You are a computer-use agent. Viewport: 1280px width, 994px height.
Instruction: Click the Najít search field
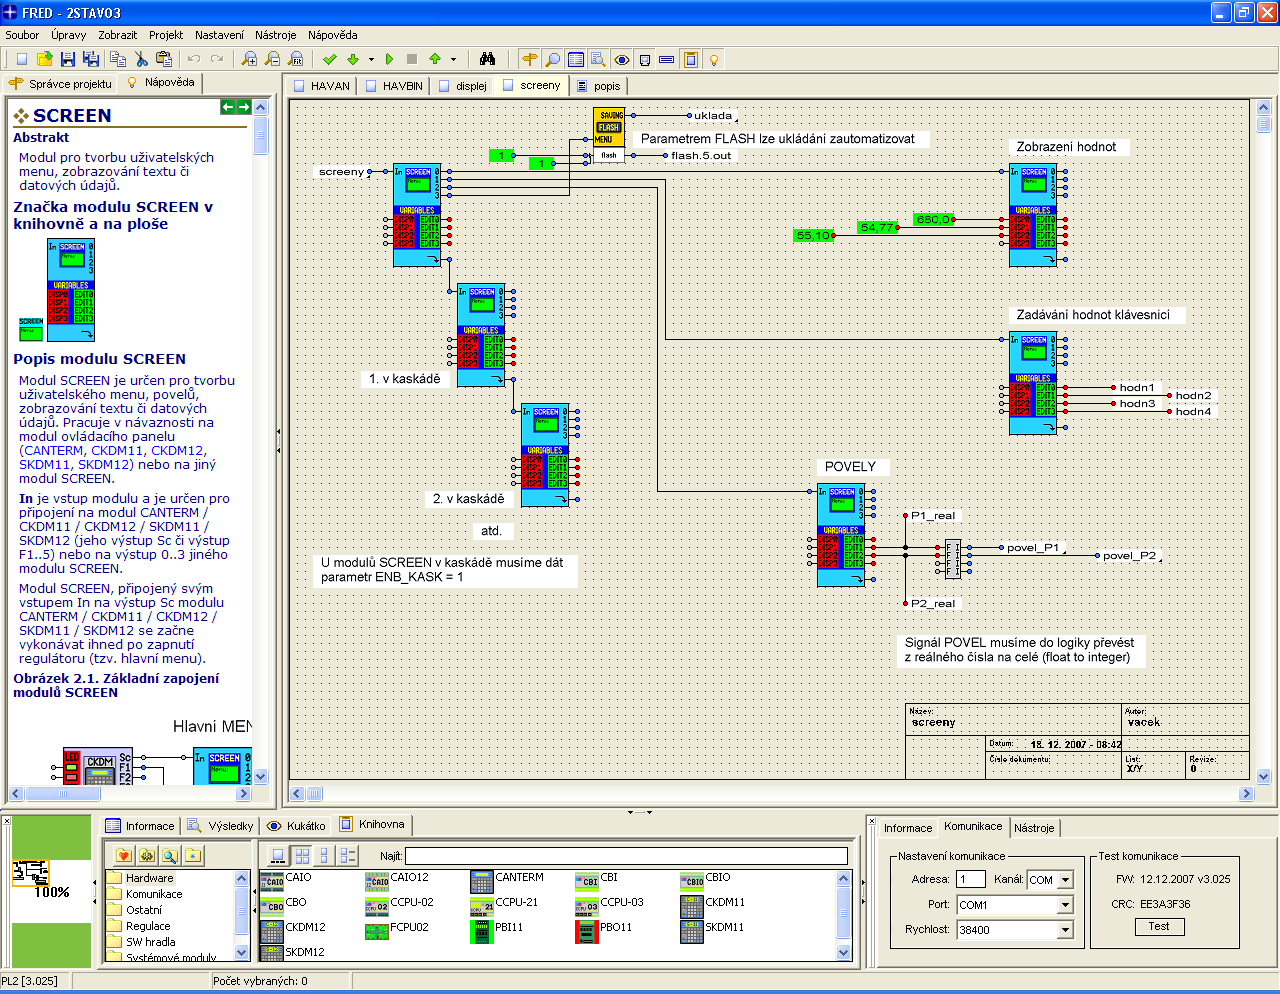[626, 856]
